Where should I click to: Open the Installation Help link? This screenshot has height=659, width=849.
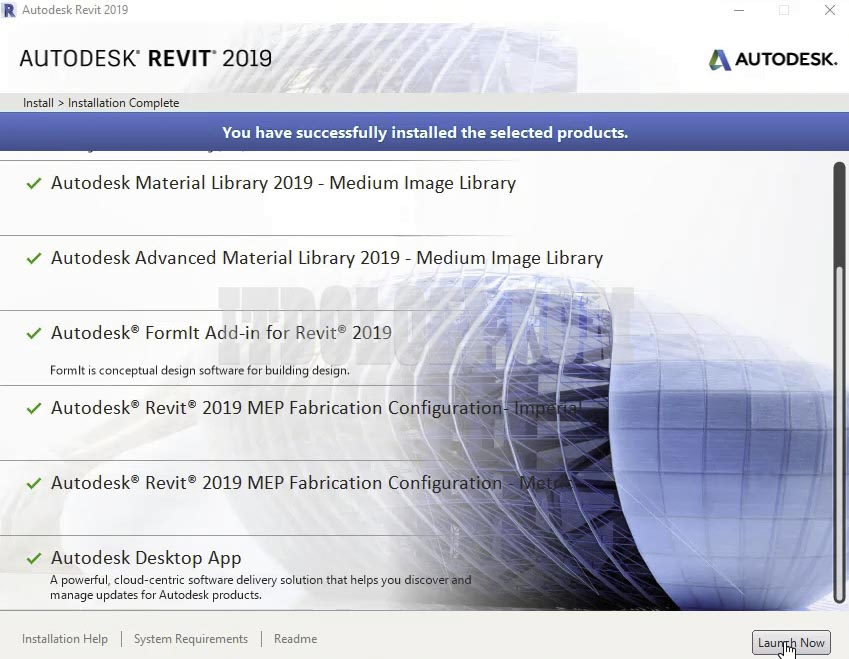tap(64, 638)
